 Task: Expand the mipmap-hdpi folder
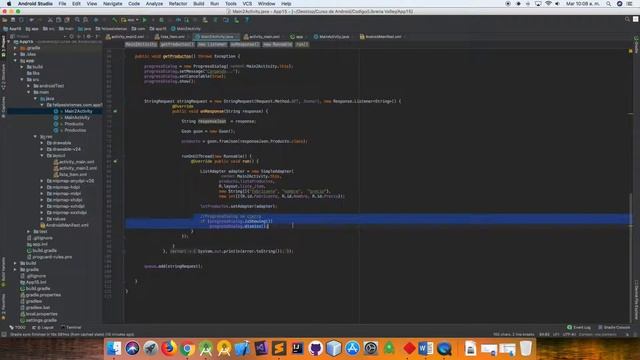tap(42, 187)
